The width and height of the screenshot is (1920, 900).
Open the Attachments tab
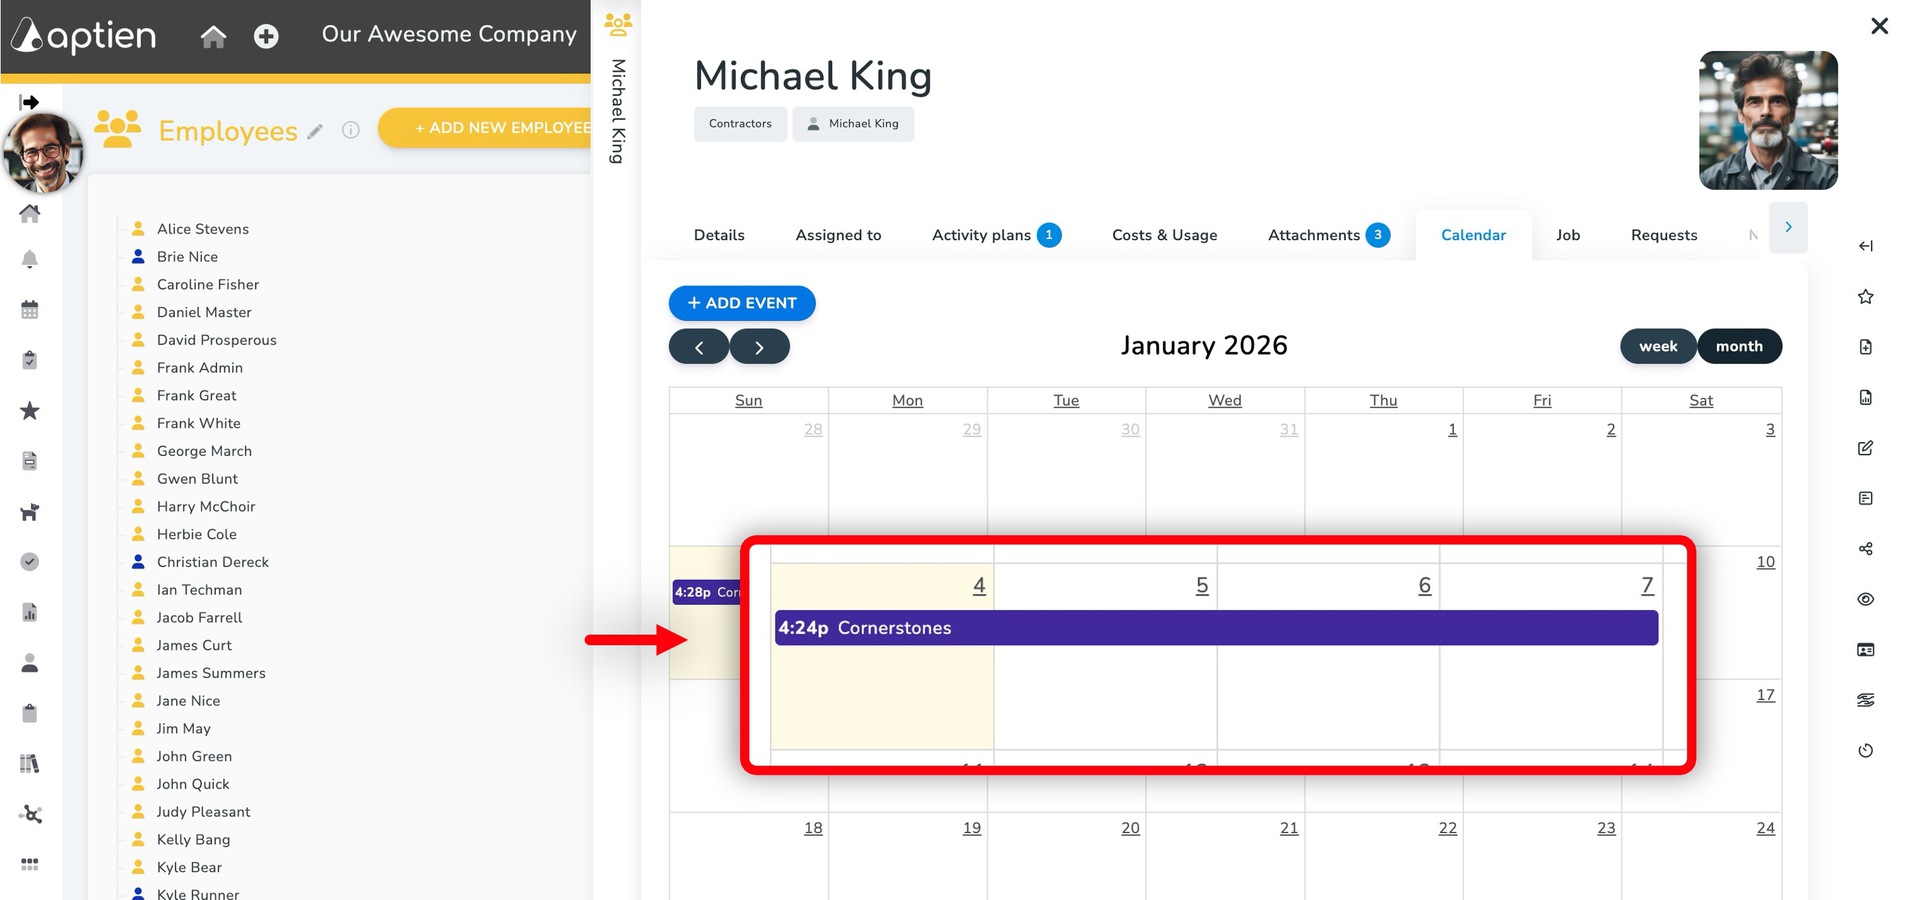[1313, 235]
